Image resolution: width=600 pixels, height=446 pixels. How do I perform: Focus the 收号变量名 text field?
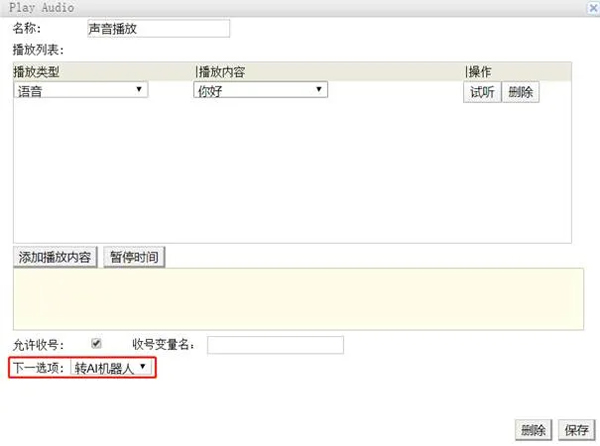(275, 345)
